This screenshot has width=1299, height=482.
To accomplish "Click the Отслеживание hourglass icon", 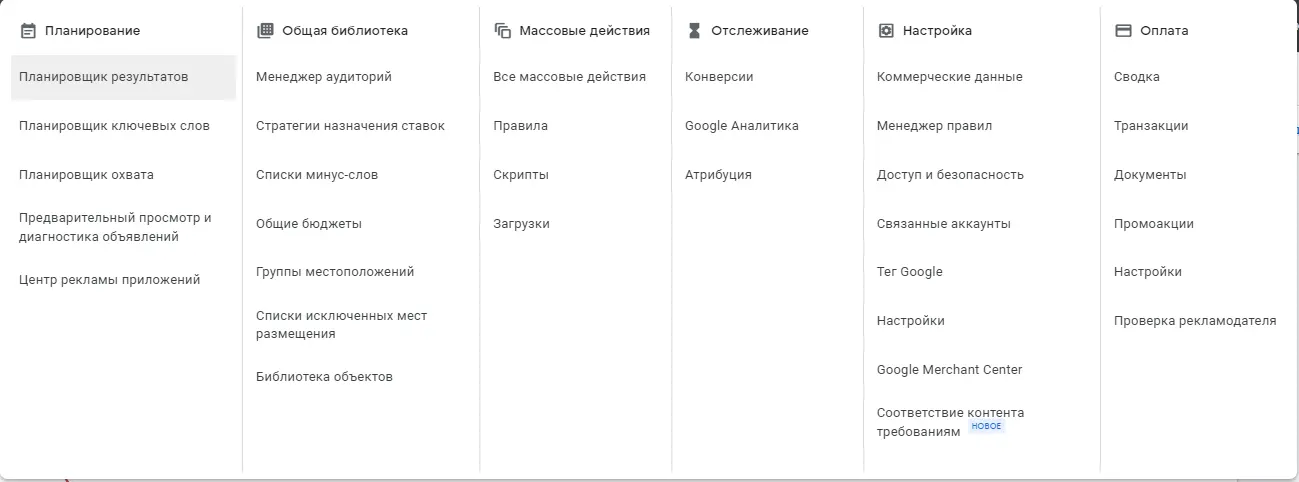I will [695, 31].
